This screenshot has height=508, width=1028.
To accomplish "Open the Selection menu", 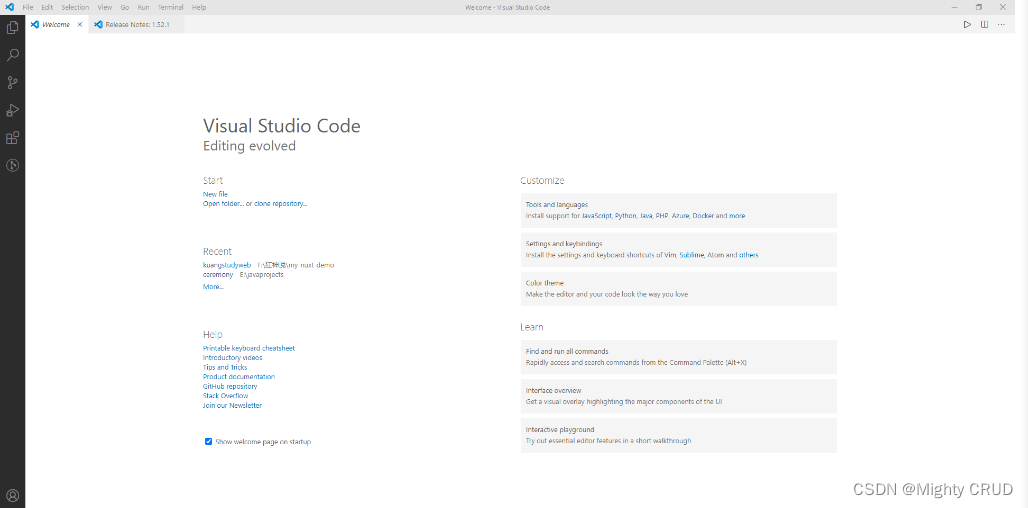I will [75, 7].
